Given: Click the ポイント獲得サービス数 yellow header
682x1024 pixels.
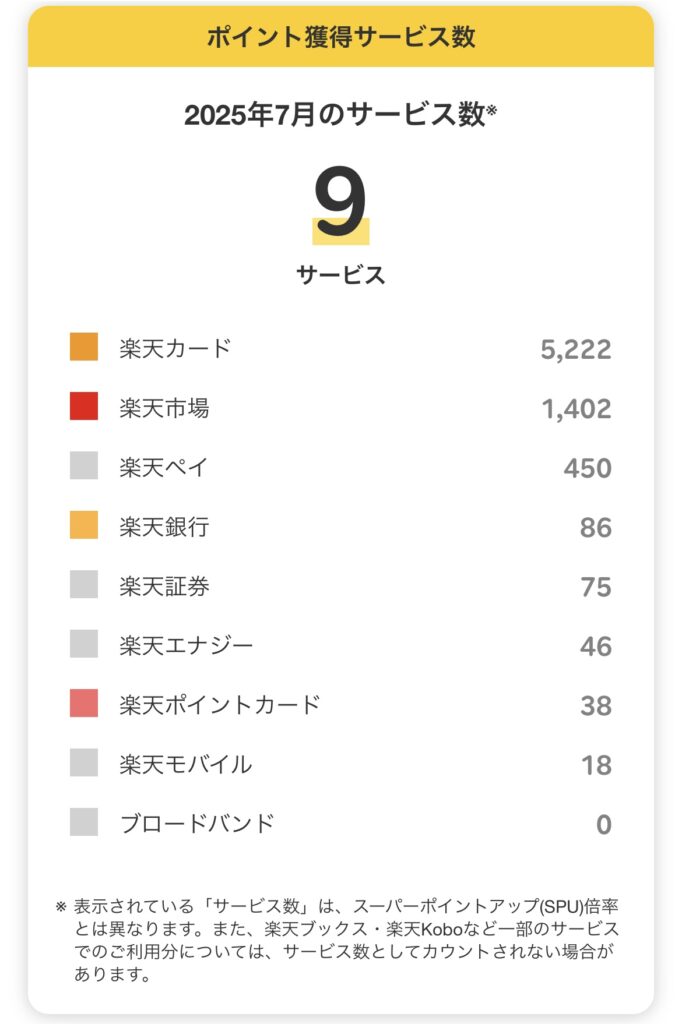Looking at the screenshot, I should coord(341,37).
